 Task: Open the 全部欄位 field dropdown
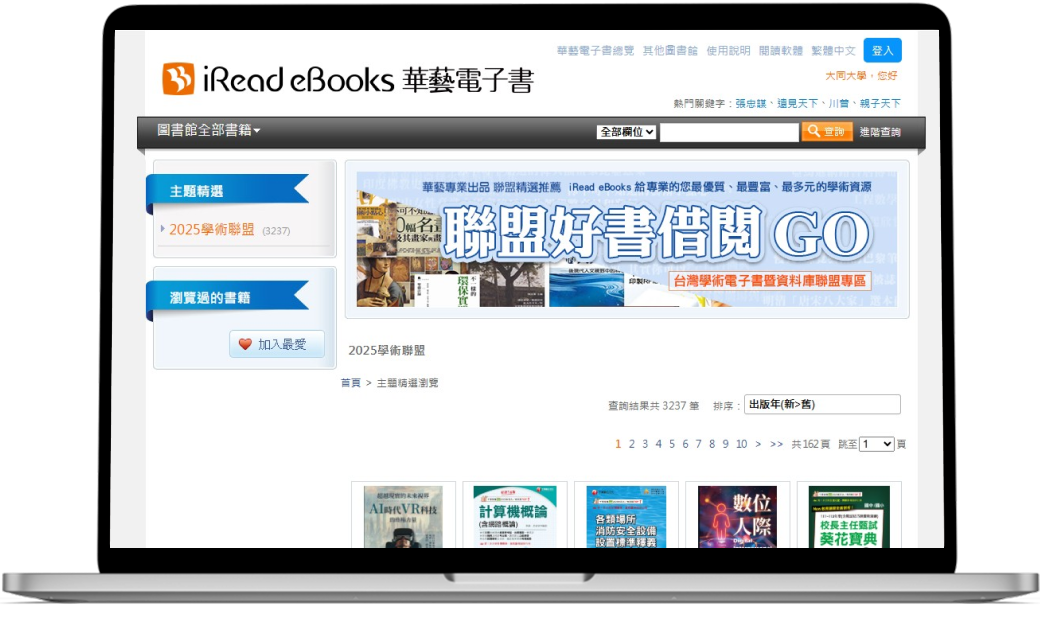[x=626, y=132]
